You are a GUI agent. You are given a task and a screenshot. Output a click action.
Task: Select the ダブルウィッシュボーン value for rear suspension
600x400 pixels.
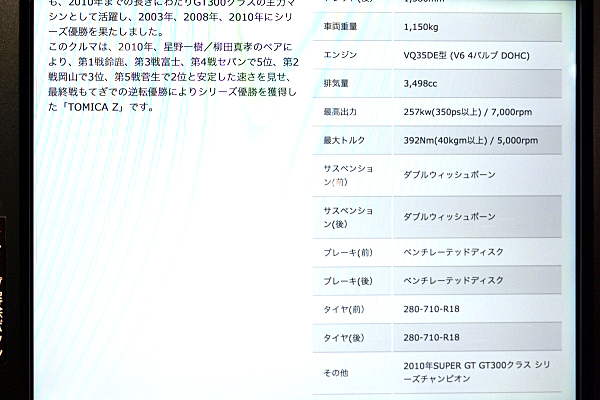tap(449, 216)
